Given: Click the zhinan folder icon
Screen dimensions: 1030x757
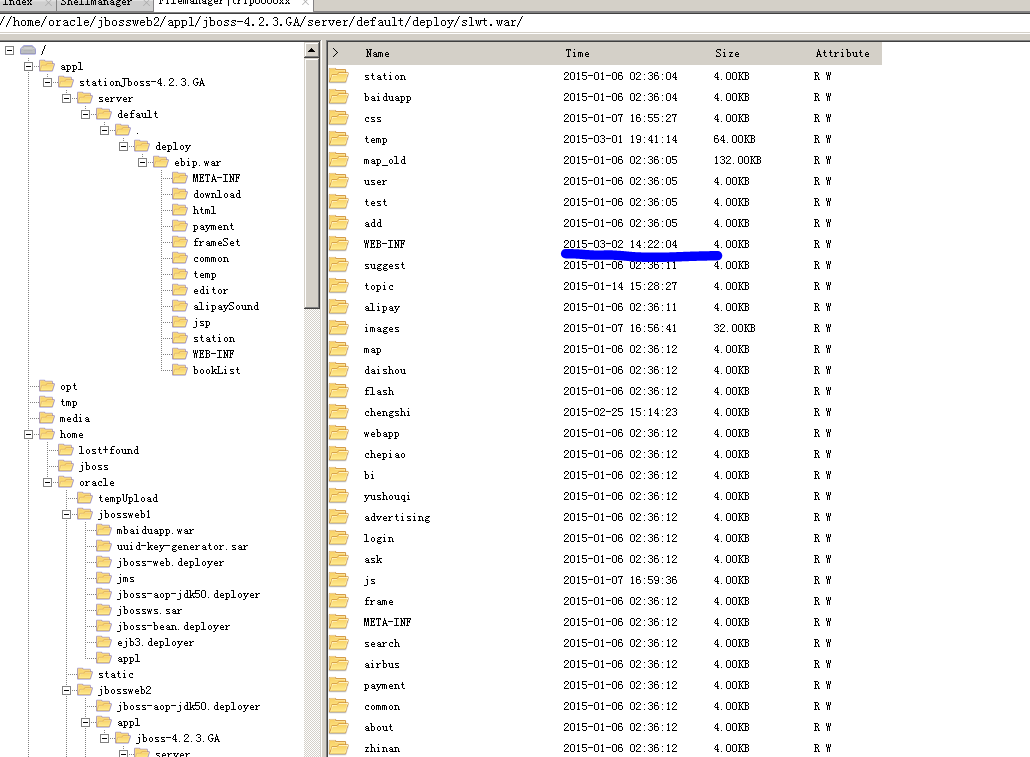Looking at the screenshot, I should point(339,748).
